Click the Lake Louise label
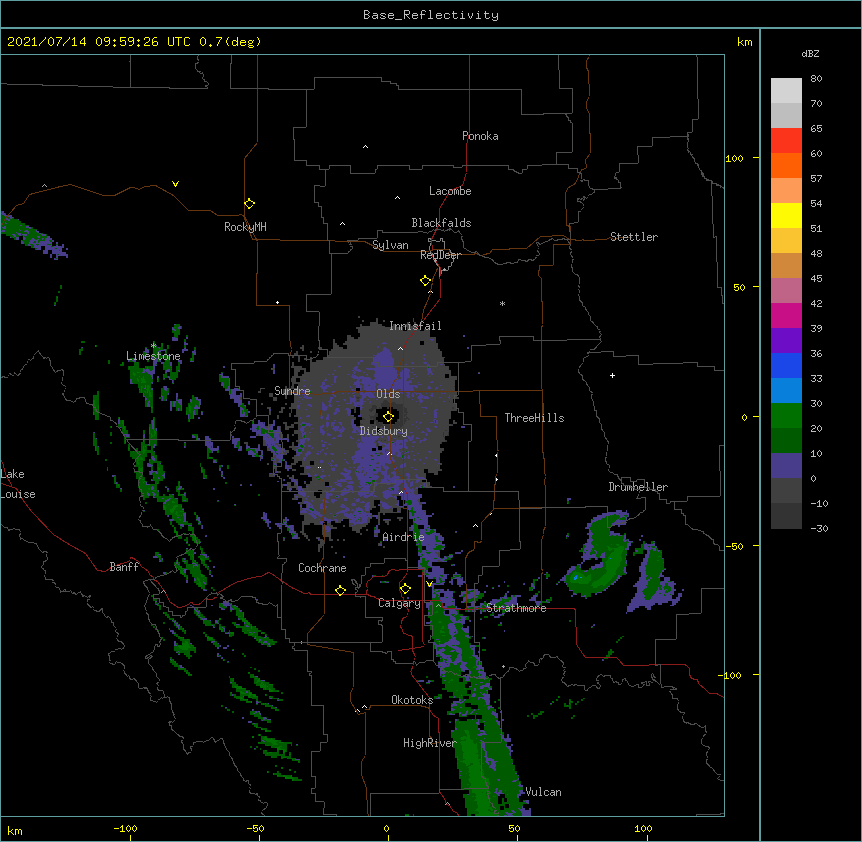 (x=18, y=484)
